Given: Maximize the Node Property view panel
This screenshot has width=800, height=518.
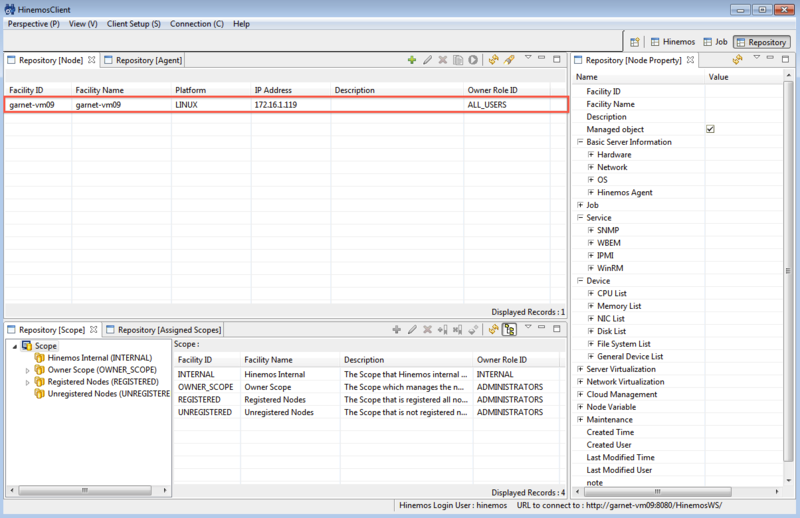Looking at the screenshot, I should [785, 59].
